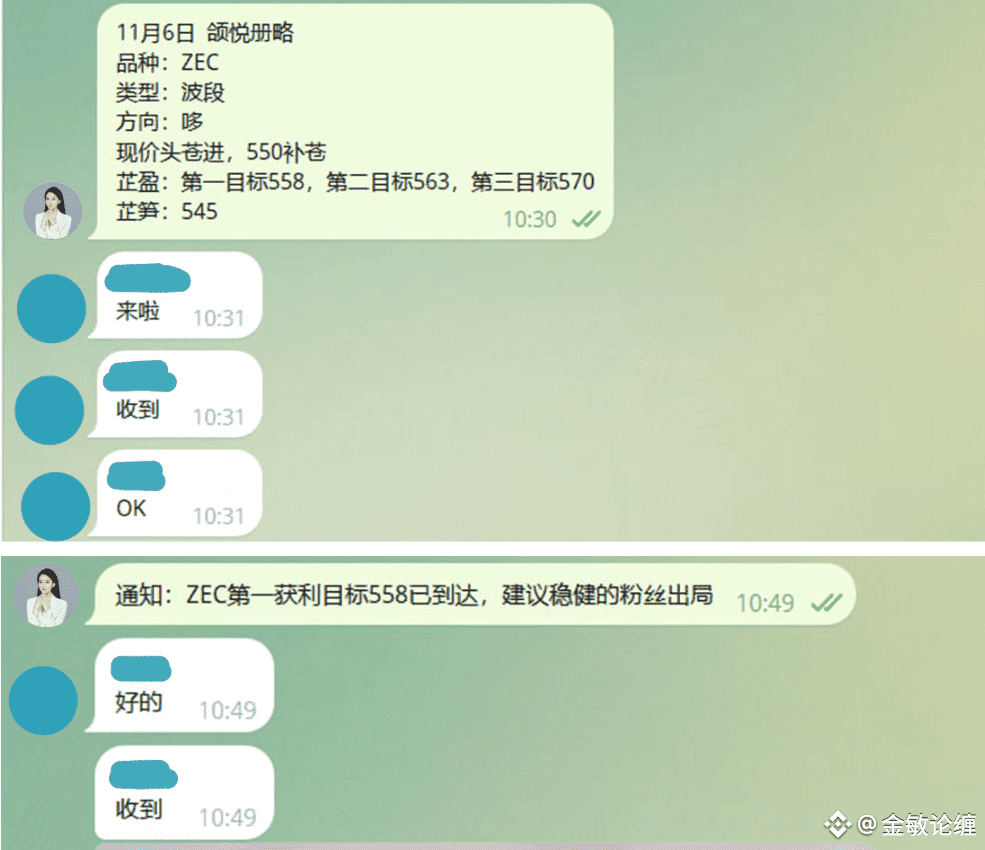Click the redacted sender name above 好的

click(141, 668)
